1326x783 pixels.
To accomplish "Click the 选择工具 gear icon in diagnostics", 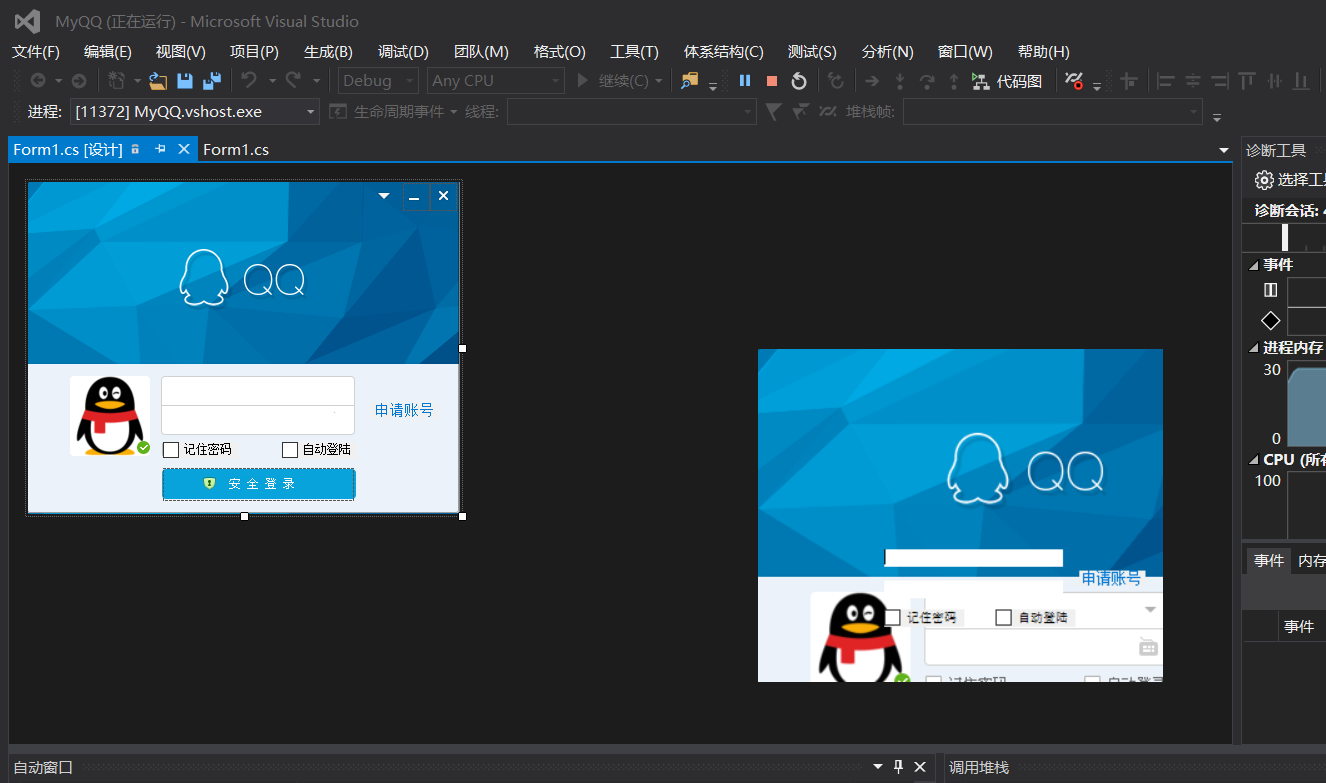I will point(1264,180).
